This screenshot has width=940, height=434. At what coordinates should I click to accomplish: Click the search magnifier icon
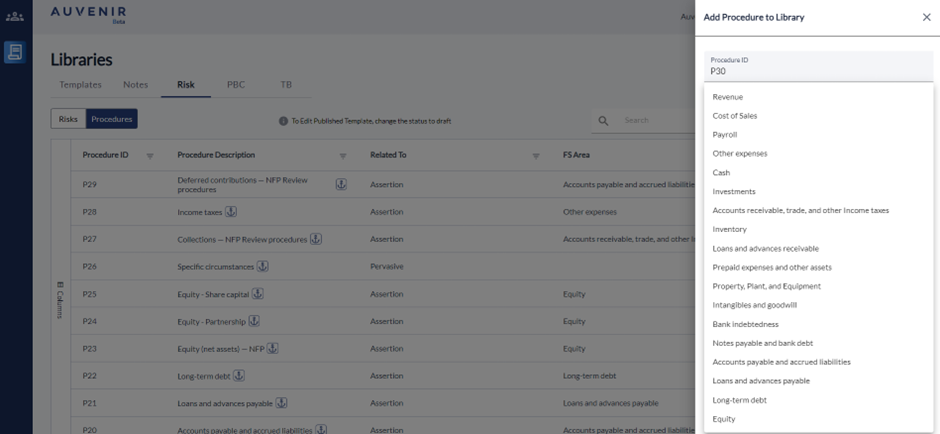point(603,120)
